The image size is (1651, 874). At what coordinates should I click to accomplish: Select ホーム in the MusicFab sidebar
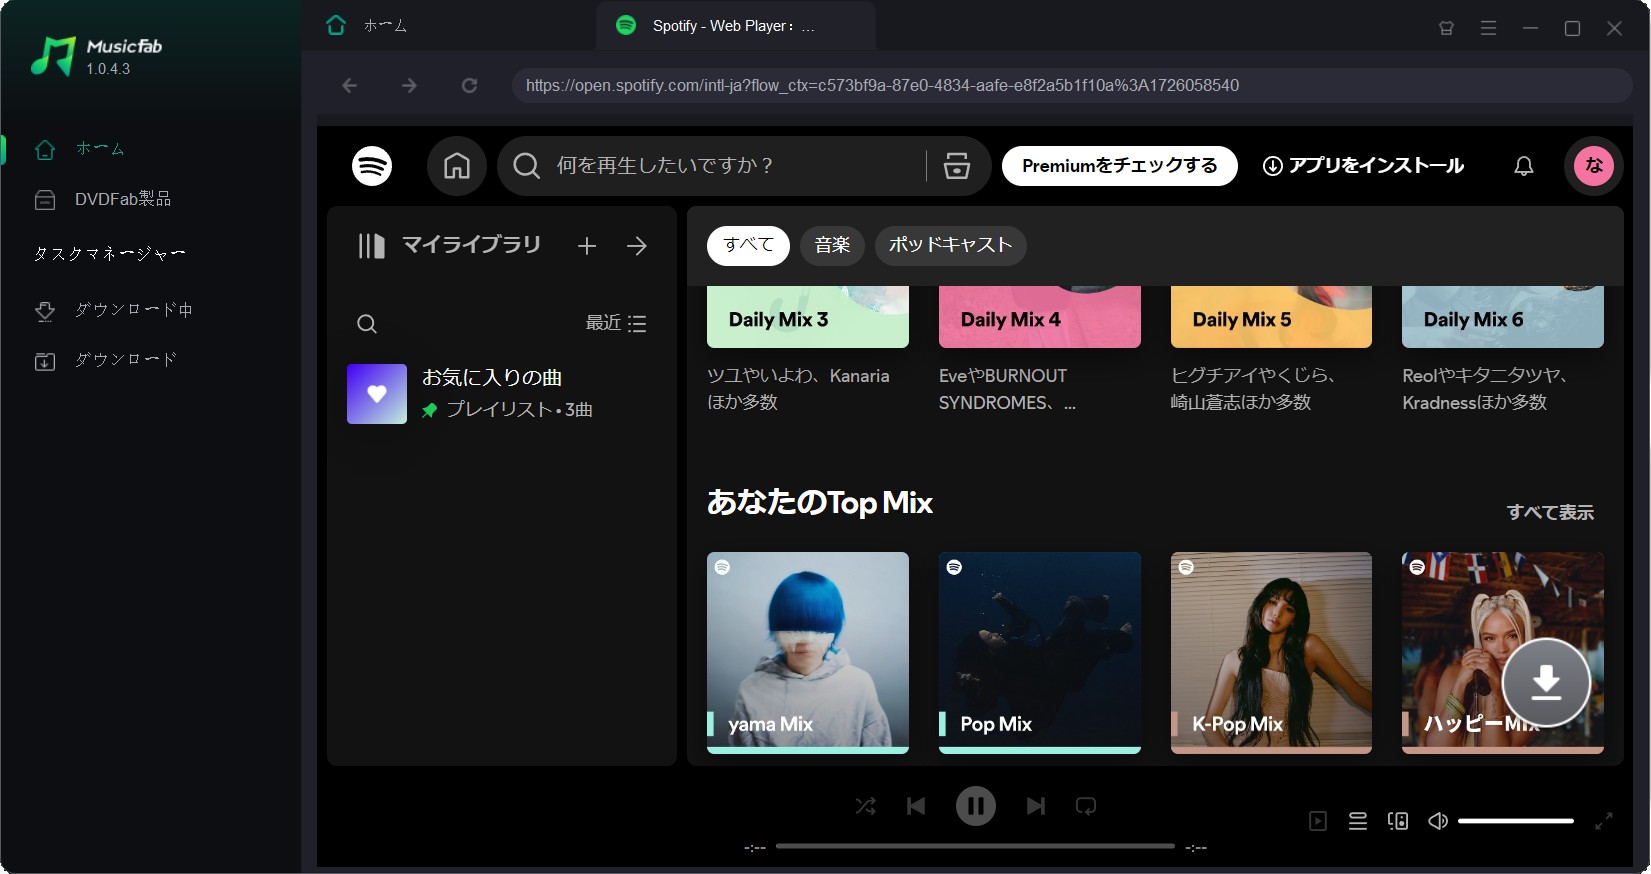point(80,149)
